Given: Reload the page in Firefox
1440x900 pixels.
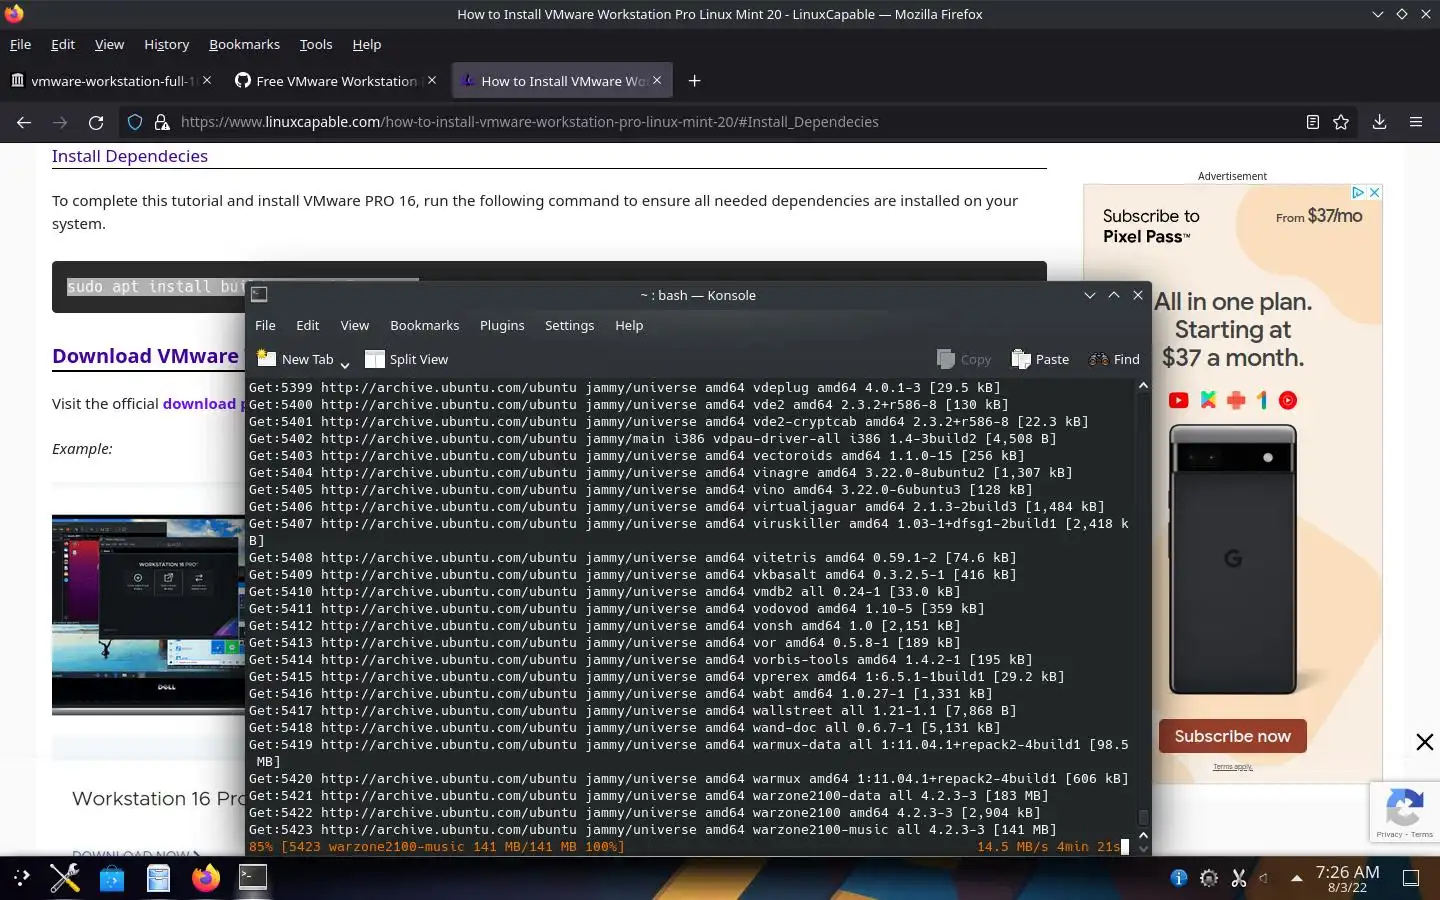Looking at the screenshot, I should click(x=96, y=122).
